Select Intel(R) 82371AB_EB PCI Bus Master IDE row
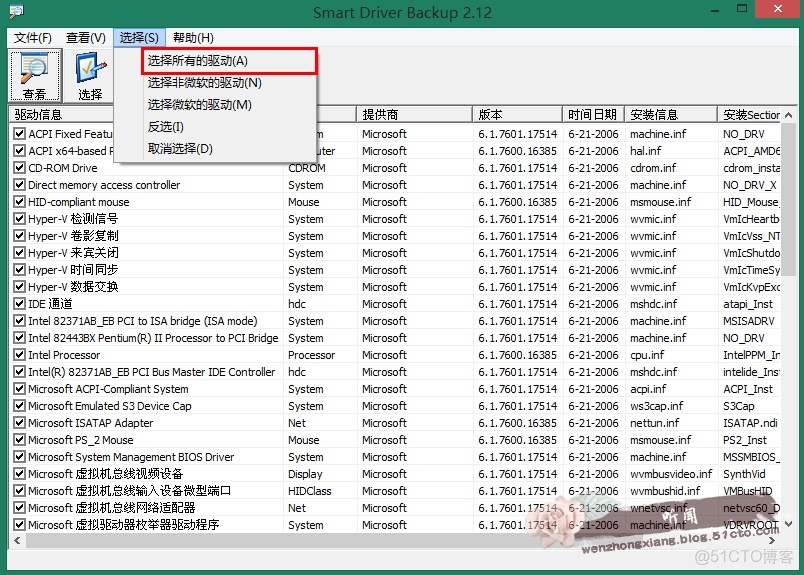 pyautogui.click(x=395, y=372)
